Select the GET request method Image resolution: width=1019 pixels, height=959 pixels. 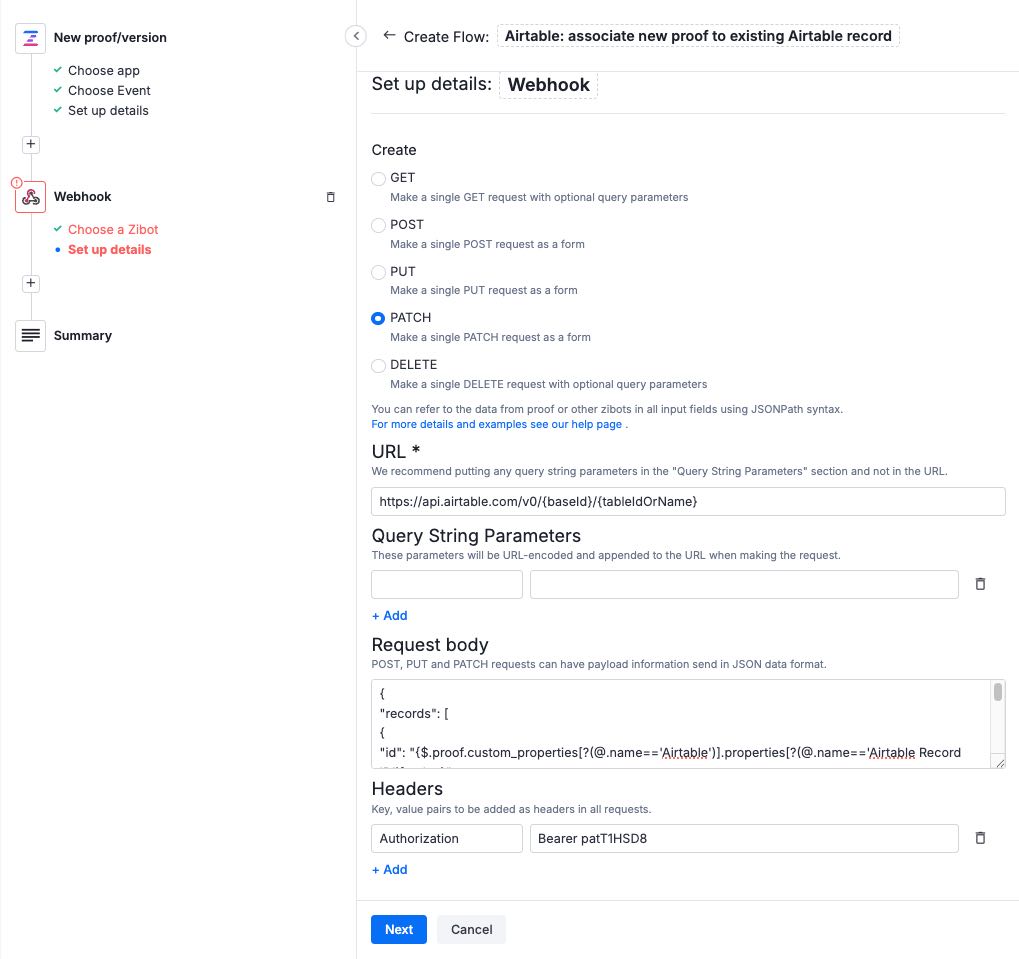[378, 178]
